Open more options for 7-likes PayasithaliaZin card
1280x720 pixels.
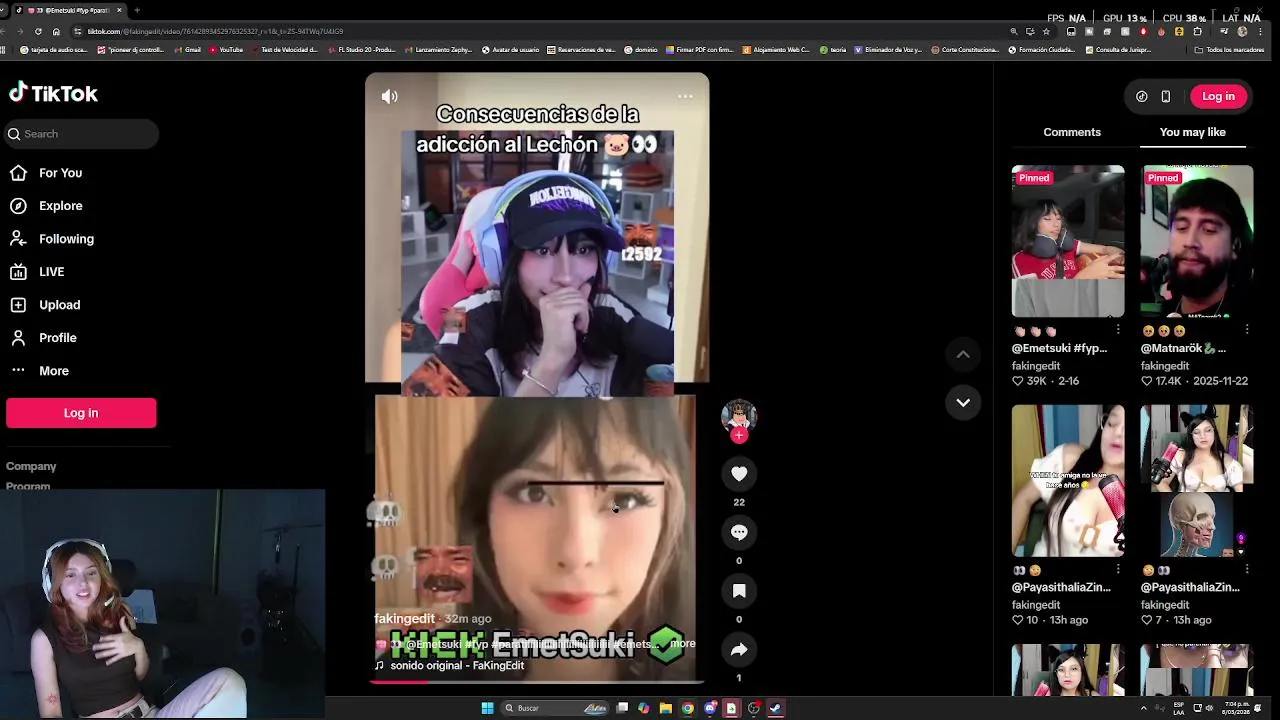1247,570
